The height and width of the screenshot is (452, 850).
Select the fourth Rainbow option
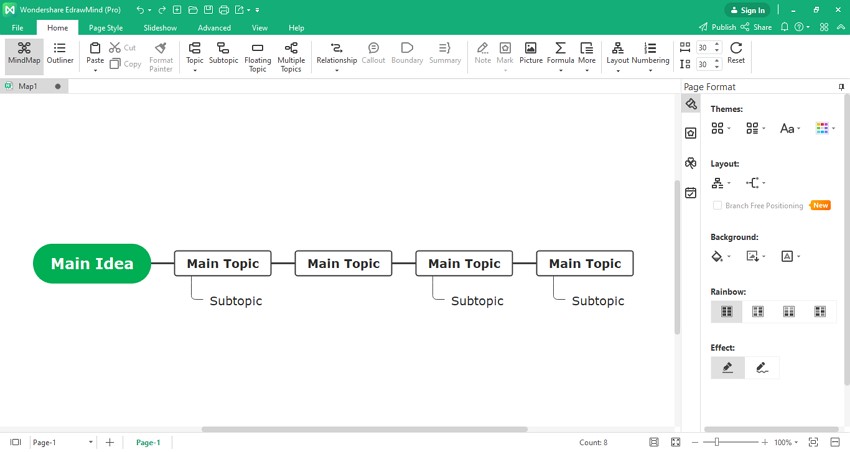pyautogui.click(x=820, y=311)
